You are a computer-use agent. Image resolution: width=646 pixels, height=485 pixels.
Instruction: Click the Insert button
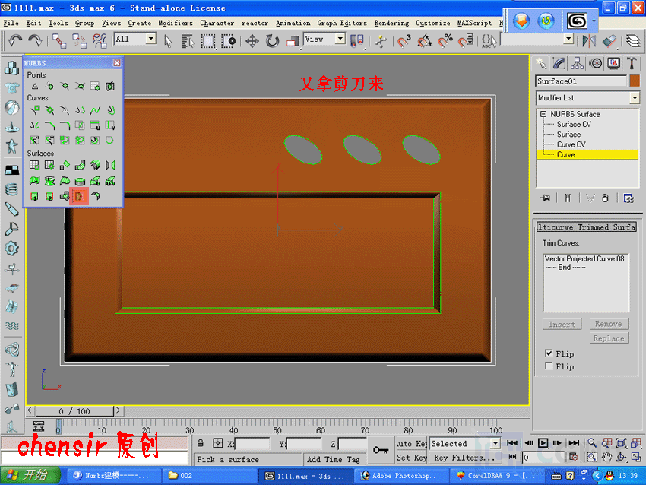[x=562, y=324]
